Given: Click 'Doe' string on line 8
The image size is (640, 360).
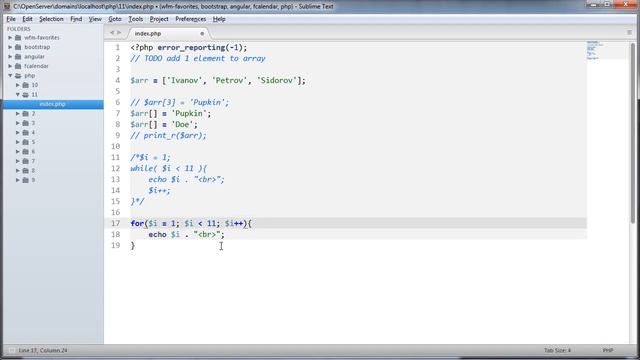Looking at the screenshot, I should pyautogui.click(x=182, y=124).
